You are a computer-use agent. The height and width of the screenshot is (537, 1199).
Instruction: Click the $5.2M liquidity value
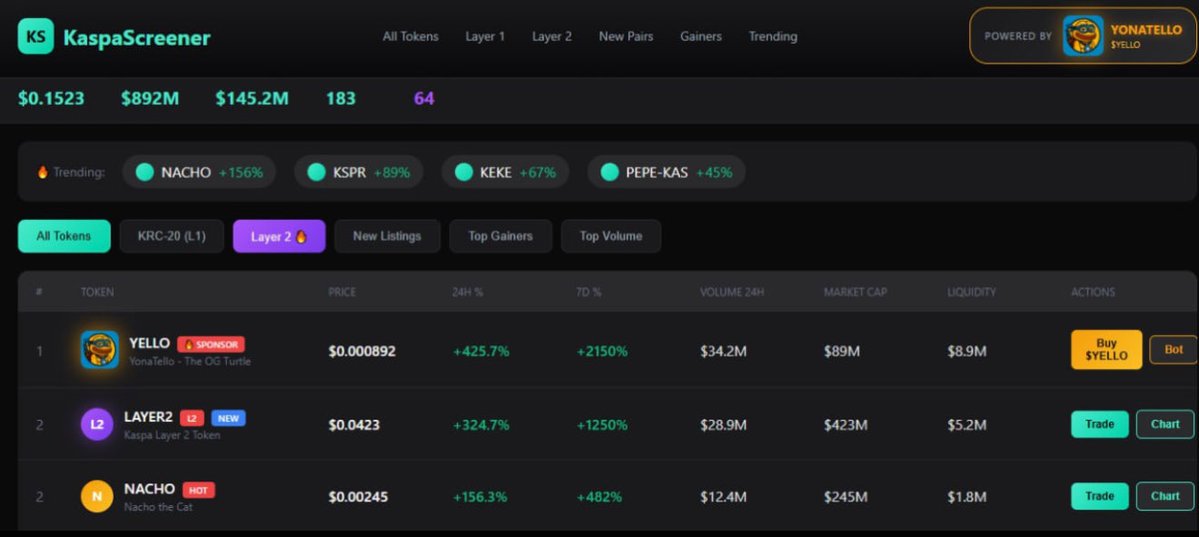click(967, 425)
